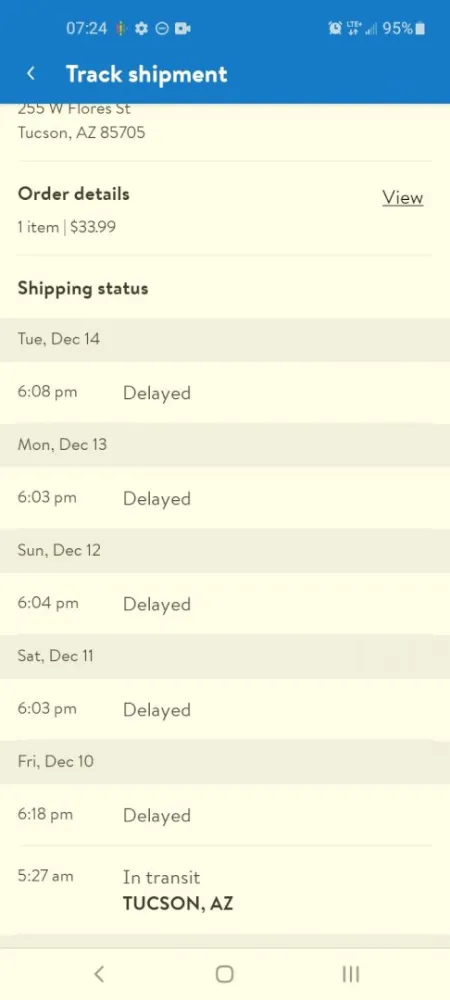450x1000 pixels.
Task: Tap the Shipping status heading
Action: 83,288
